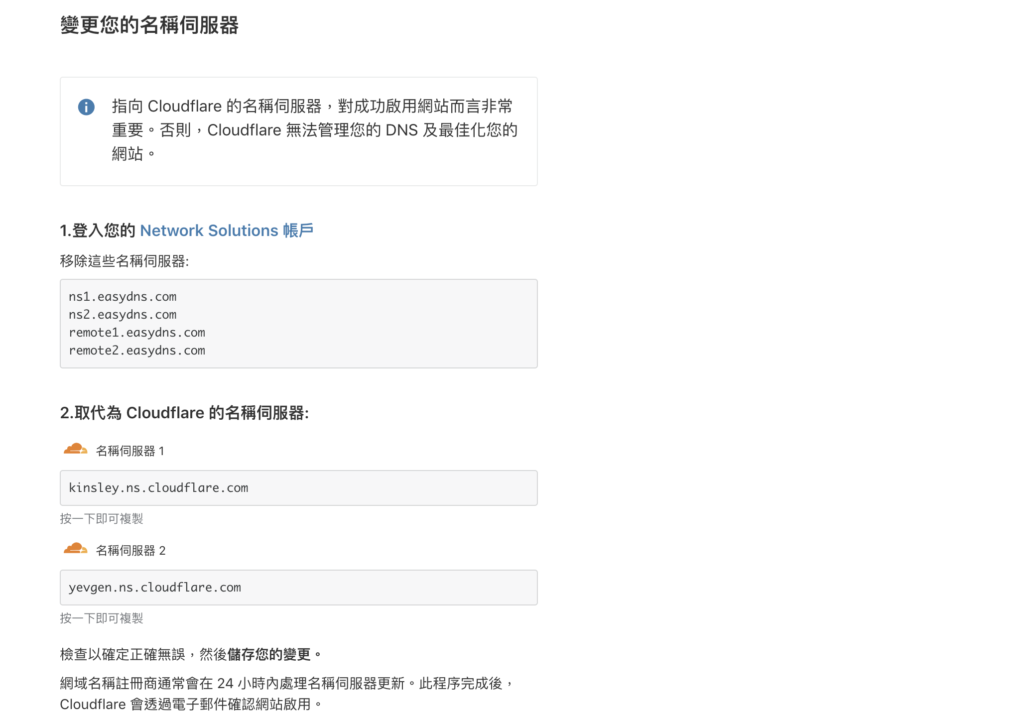Click the bold text 儲存您的變更
Screen dimensions: 1024x717
(269, 654)
